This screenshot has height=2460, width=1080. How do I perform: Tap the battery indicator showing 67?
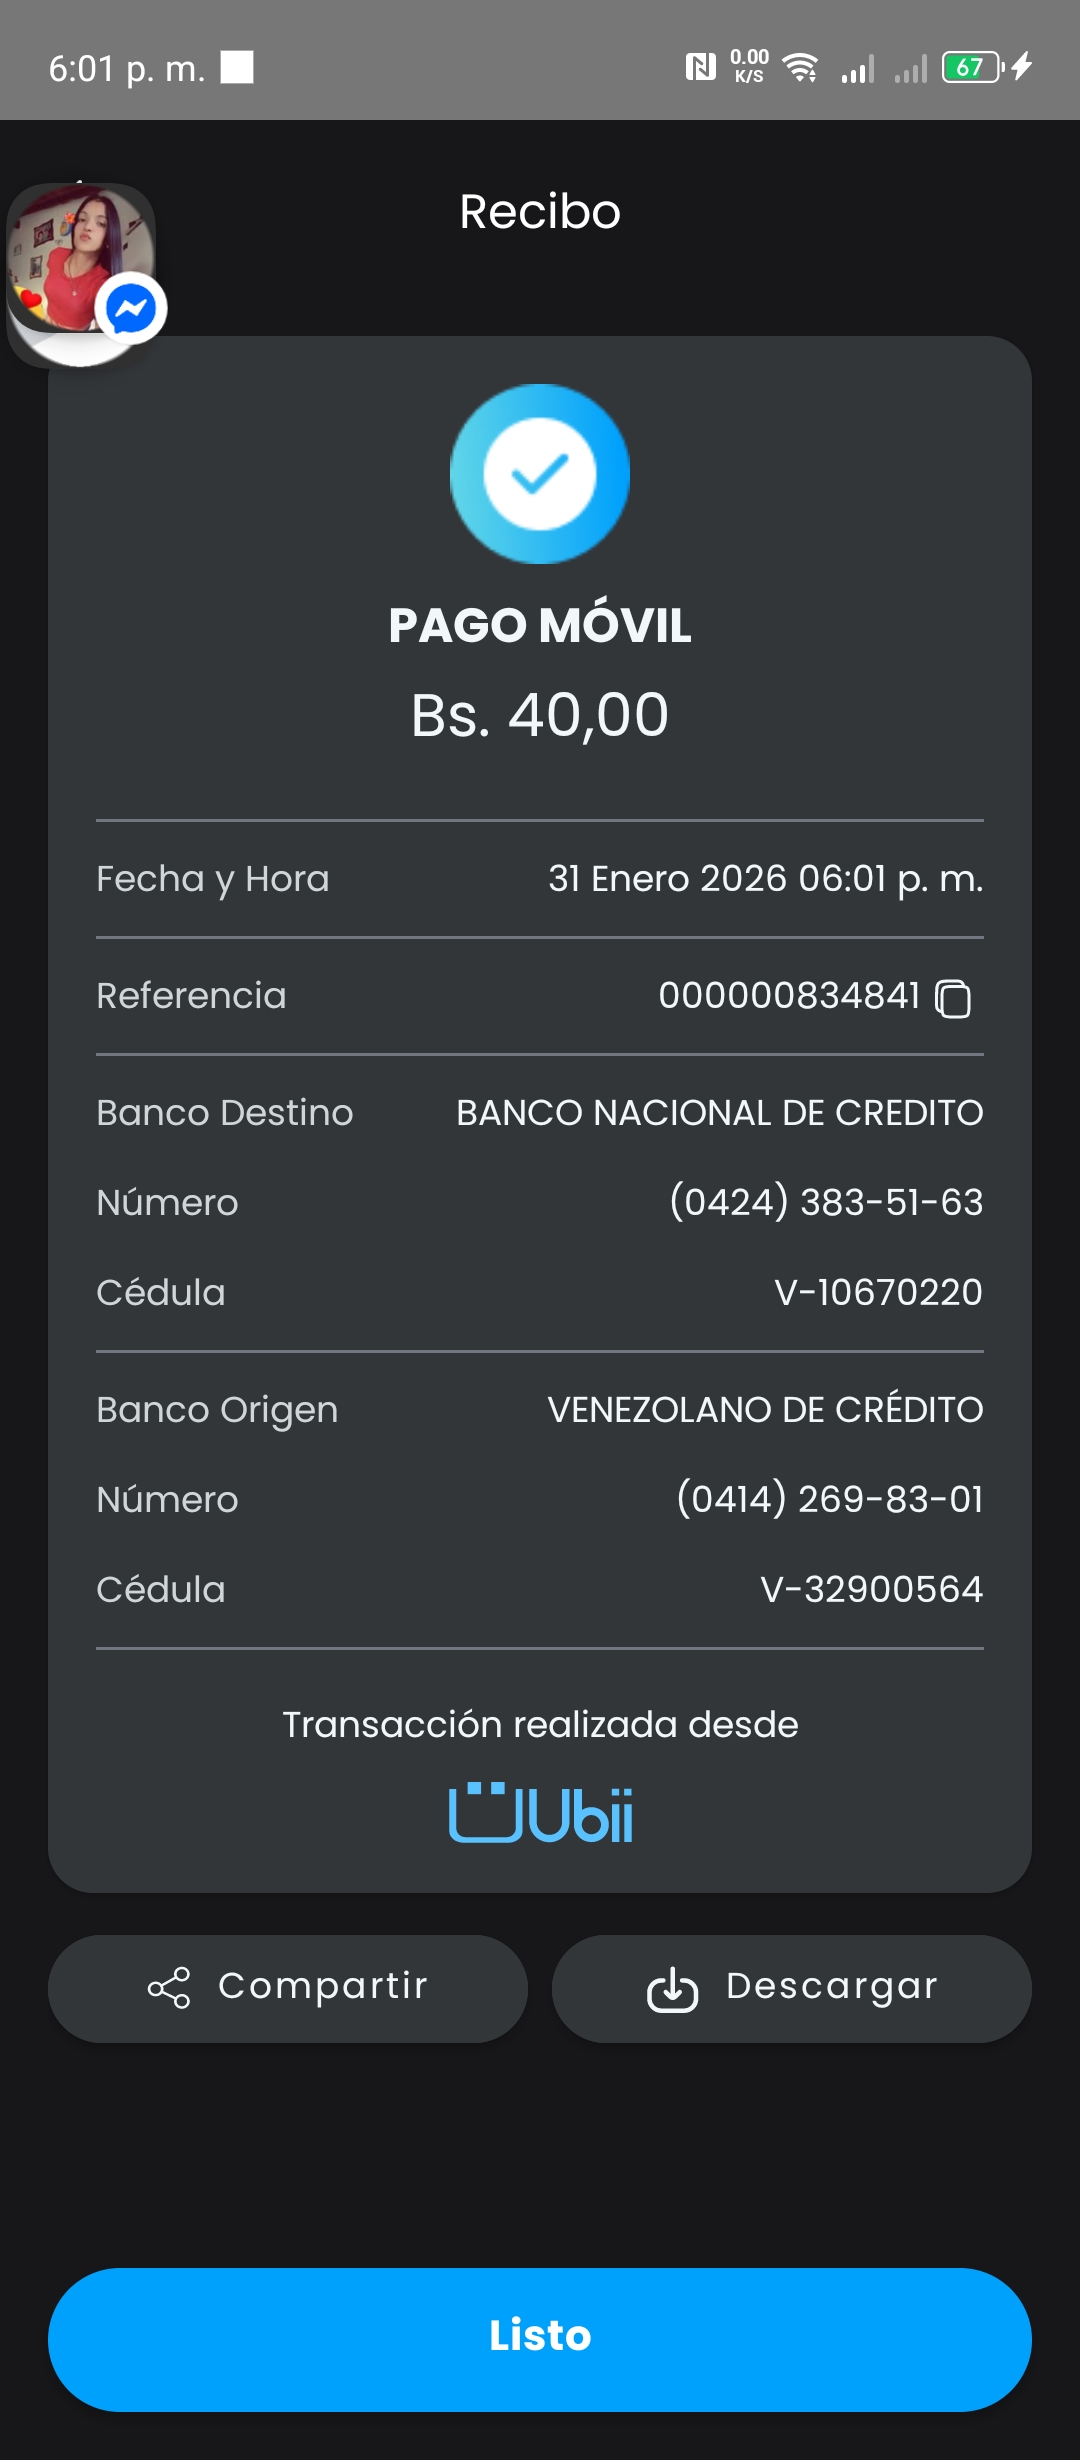click(971, 68)
